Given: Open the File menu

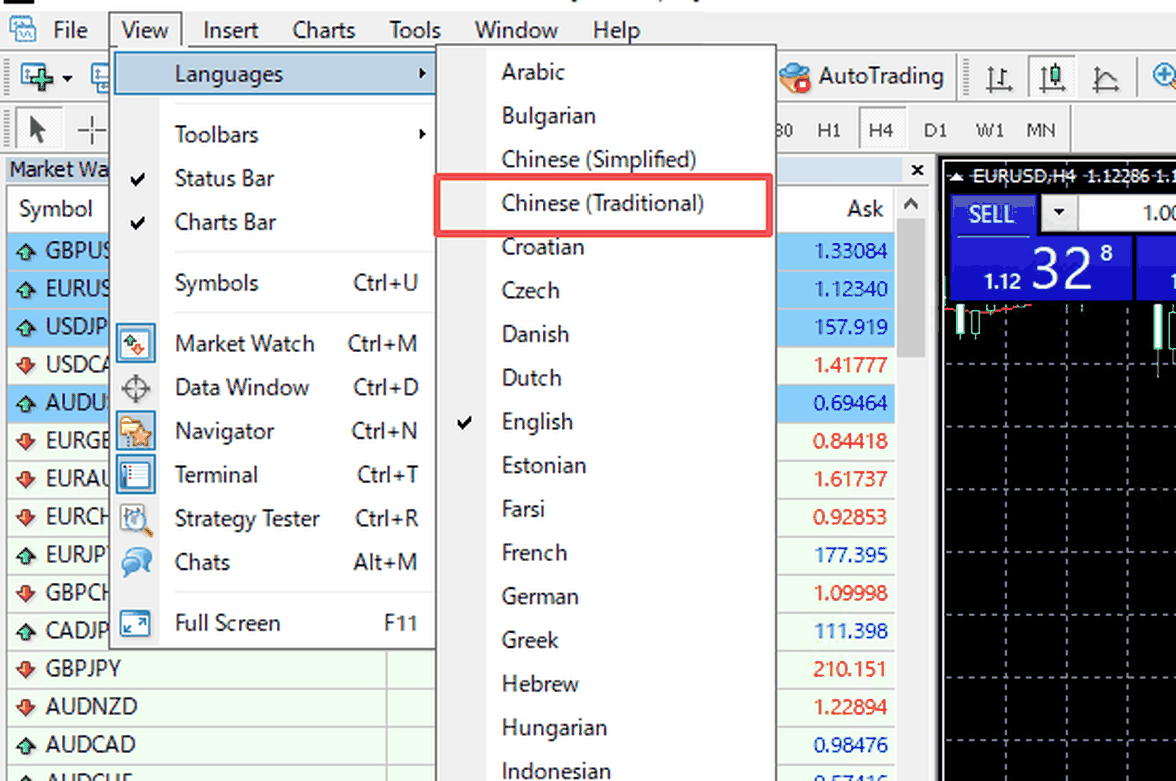Looking at the screenshot, I should coord(70,30).
